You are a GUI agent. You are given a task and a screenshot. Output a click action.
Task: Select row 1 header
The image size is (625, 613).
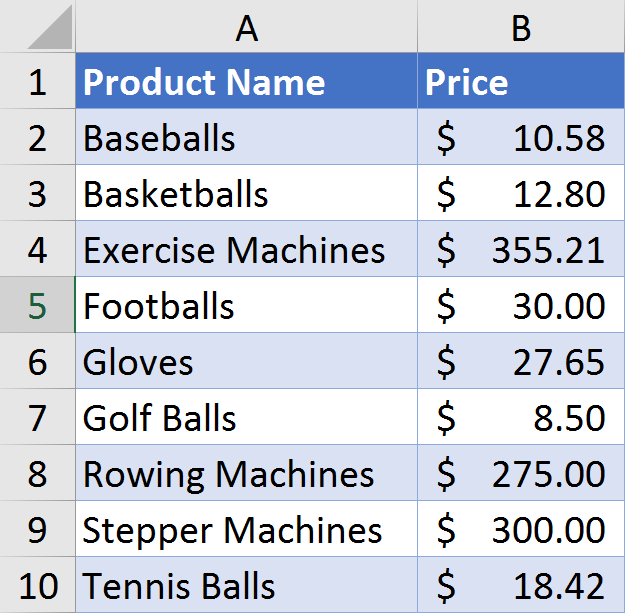37,82
